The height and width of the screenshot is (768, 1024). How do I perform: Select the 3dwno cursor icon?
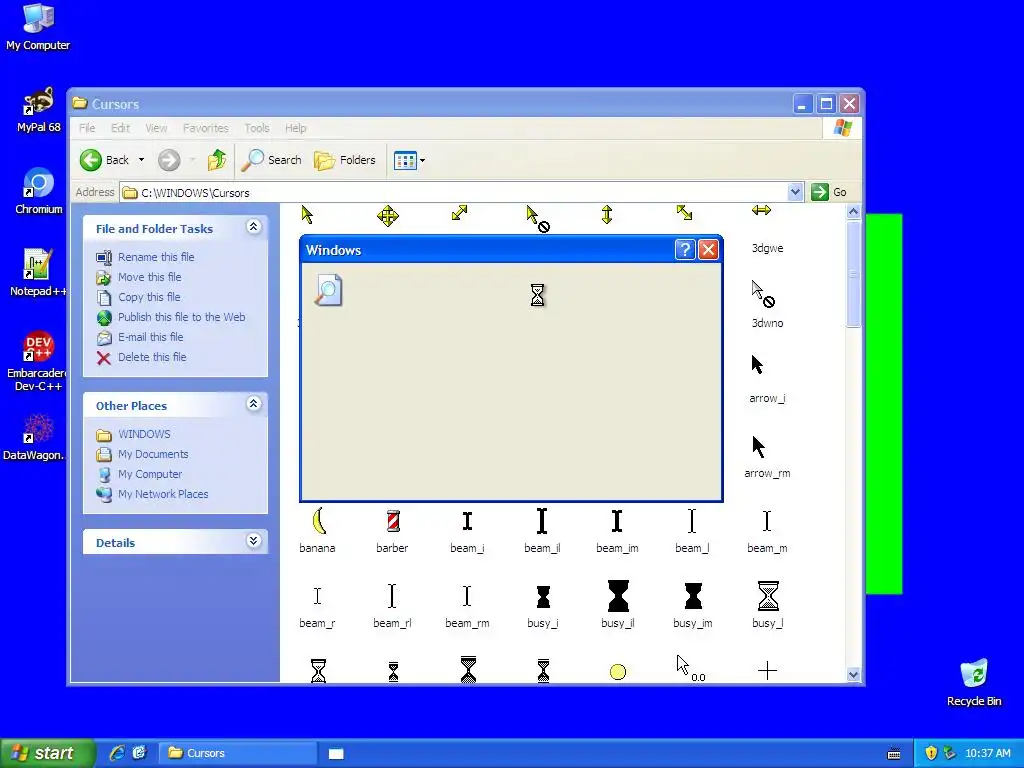coord(763,294)
